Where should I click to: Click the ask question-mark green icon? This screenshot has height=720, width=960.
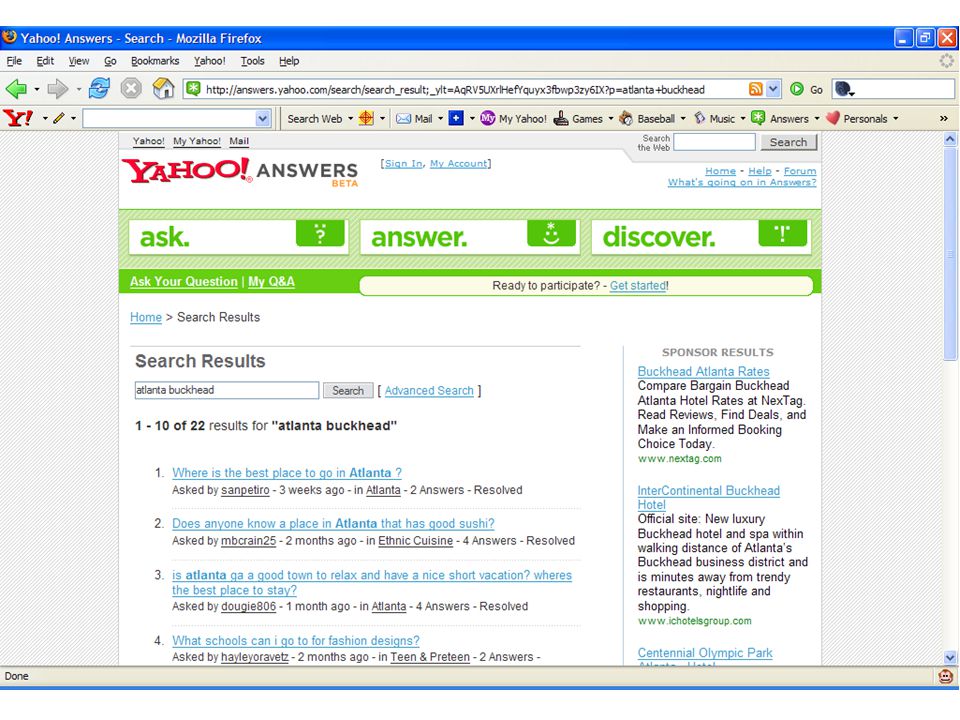[x=320, y=234]
